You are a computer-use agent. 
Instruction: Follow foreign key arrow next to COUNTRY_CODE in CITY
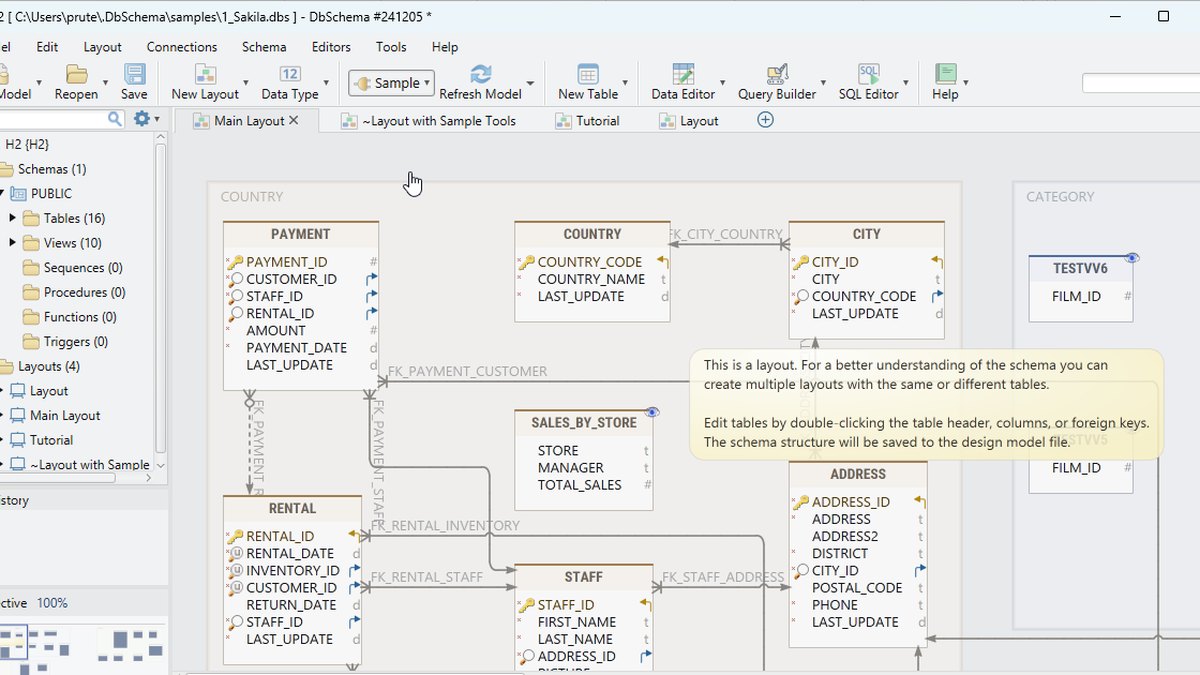point(938,296)
